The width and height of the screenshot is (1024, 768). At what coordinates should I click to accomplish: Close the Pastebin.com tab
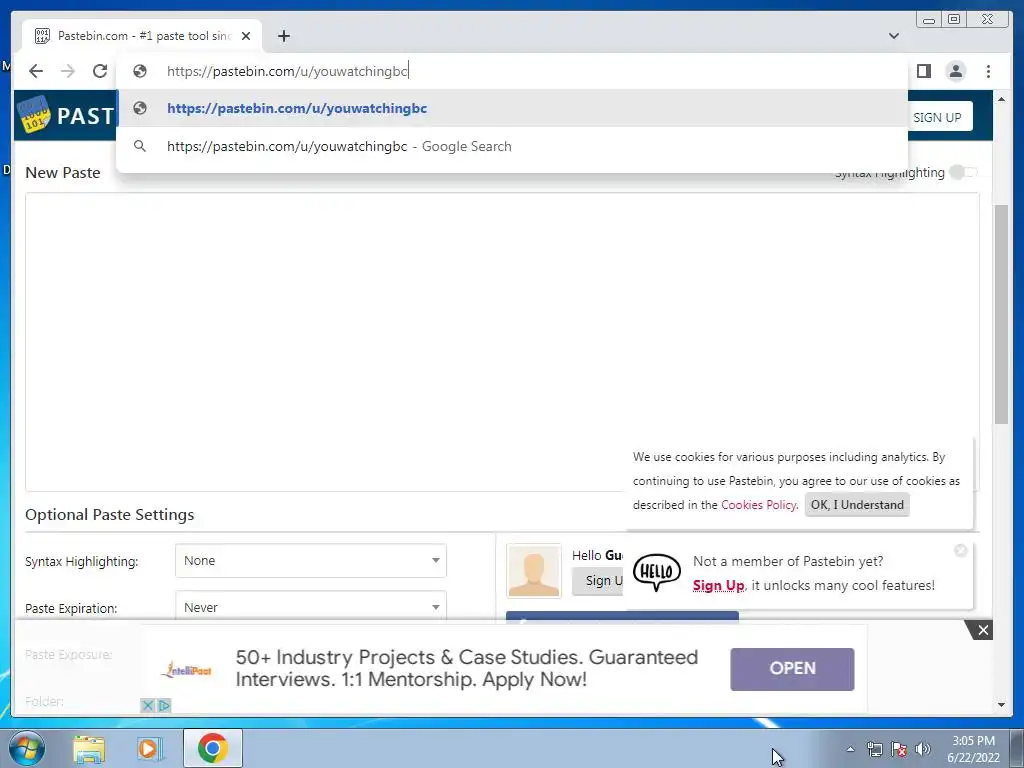point(246,36)
